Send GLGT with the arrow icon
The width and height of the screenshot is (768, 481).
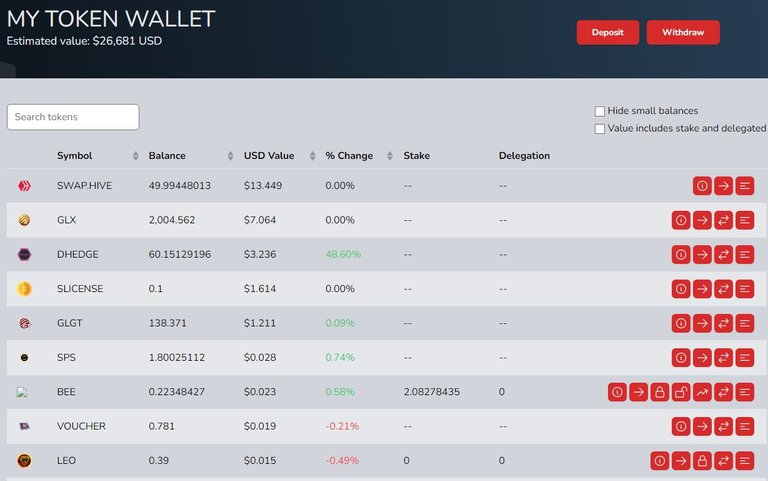[x=702, y=323]
